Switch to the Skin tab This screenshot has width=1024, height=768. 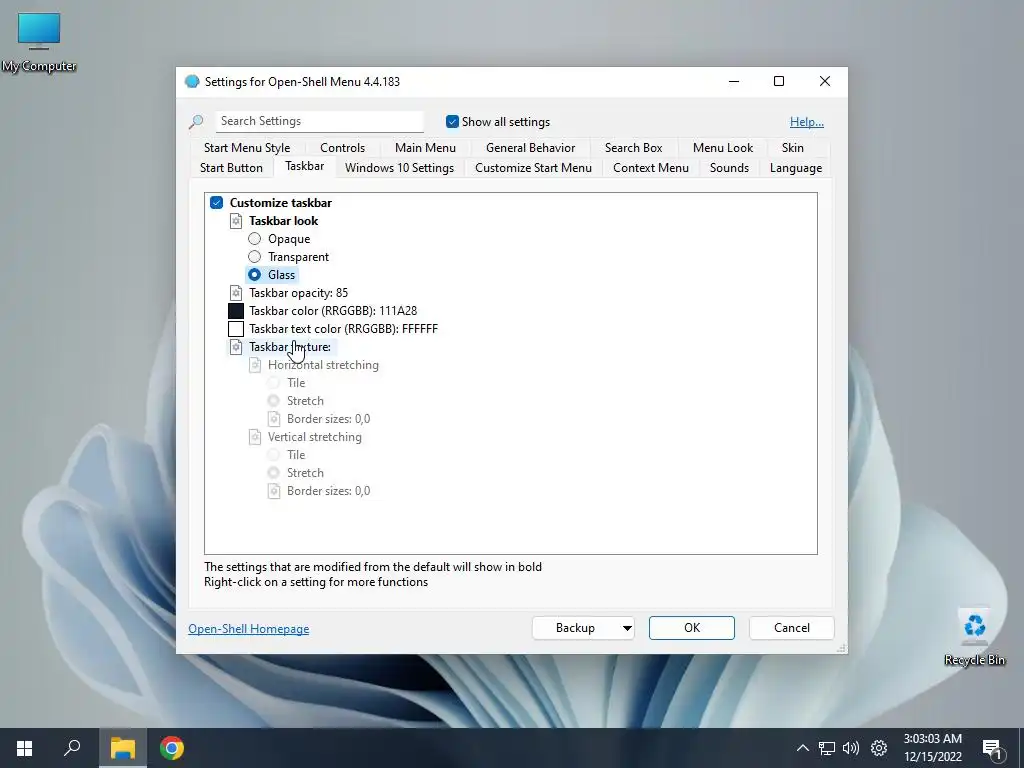(793, 148)
